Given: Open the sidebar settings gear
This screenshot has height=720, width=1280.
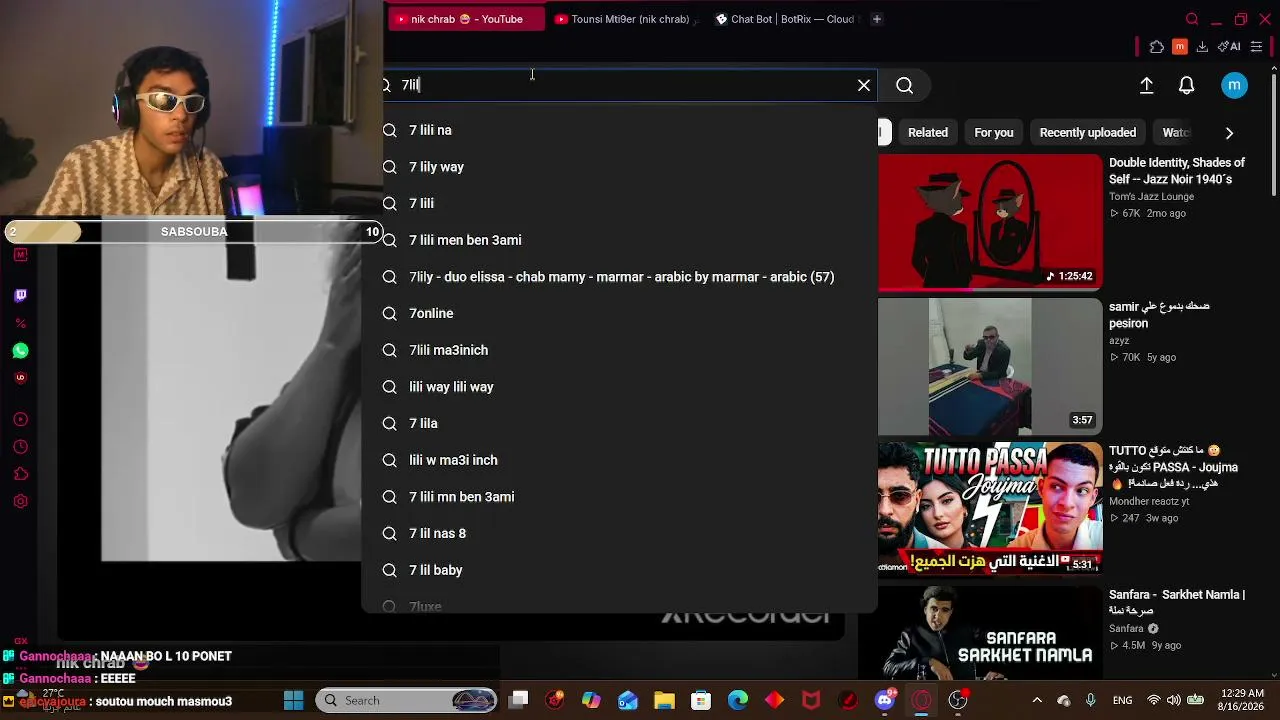Looking at the screenshot, I should [x=20, y=502].
